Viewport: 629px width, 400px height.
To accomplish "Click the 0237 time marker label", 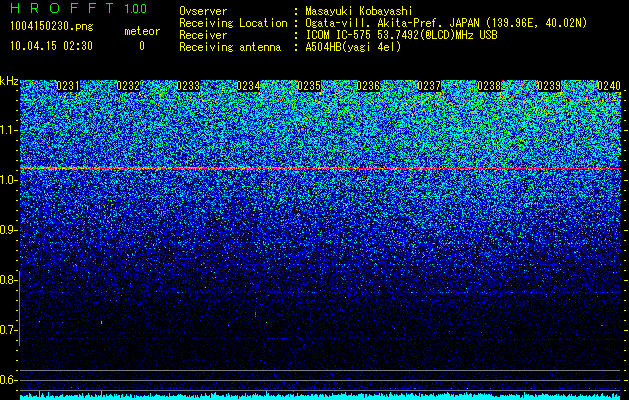I will pos(429,86).
